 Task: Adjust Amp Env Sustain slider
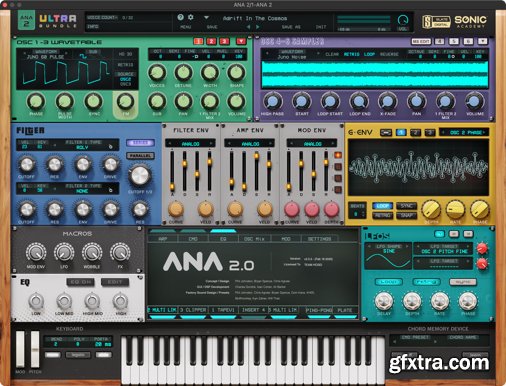pyautogui.click(x=256, y=155)
